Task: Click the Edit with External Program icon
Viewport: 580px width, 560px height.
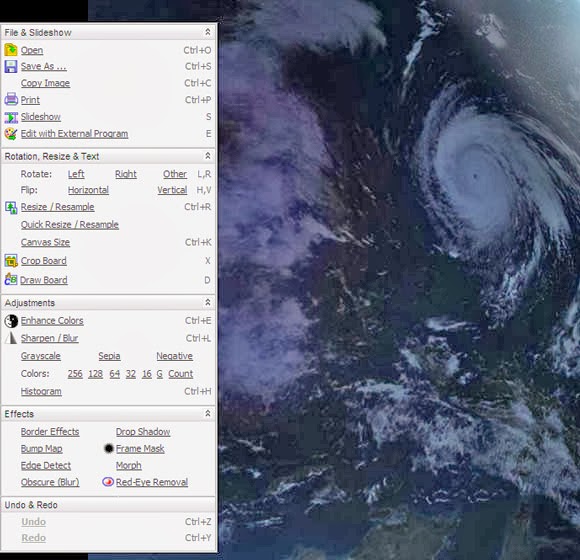Action: [11, 134]
